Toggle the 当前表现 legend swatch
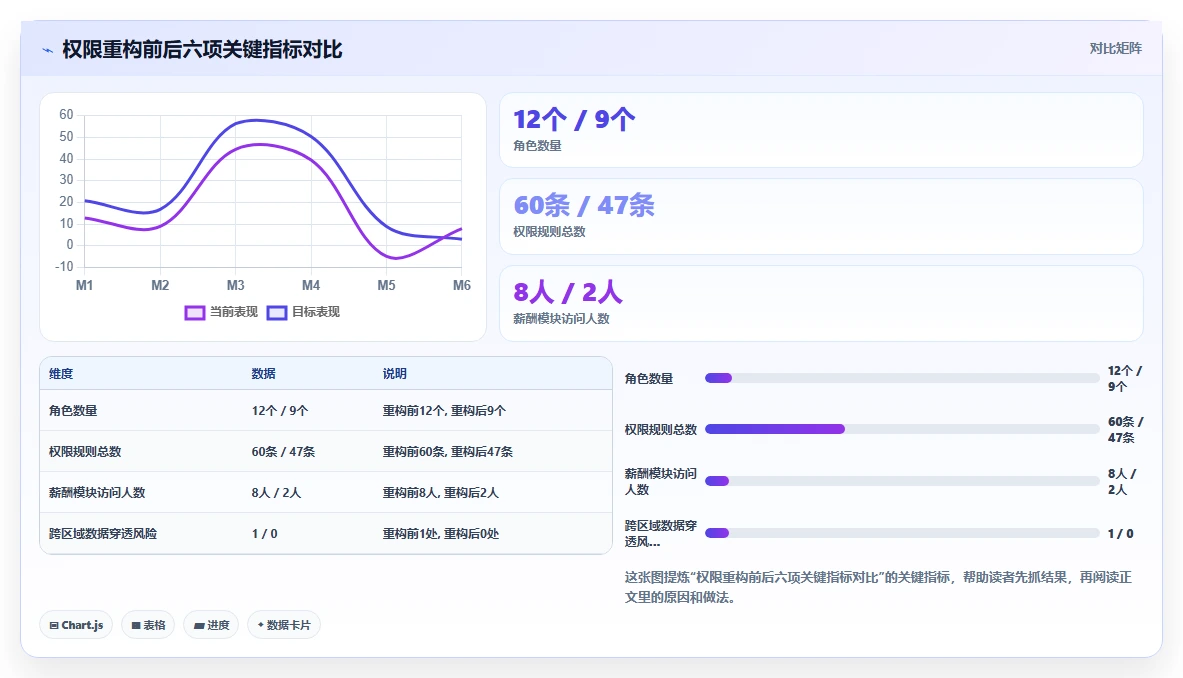The image size is (1183, 678). pyautogui.click(x=195, y=312)
